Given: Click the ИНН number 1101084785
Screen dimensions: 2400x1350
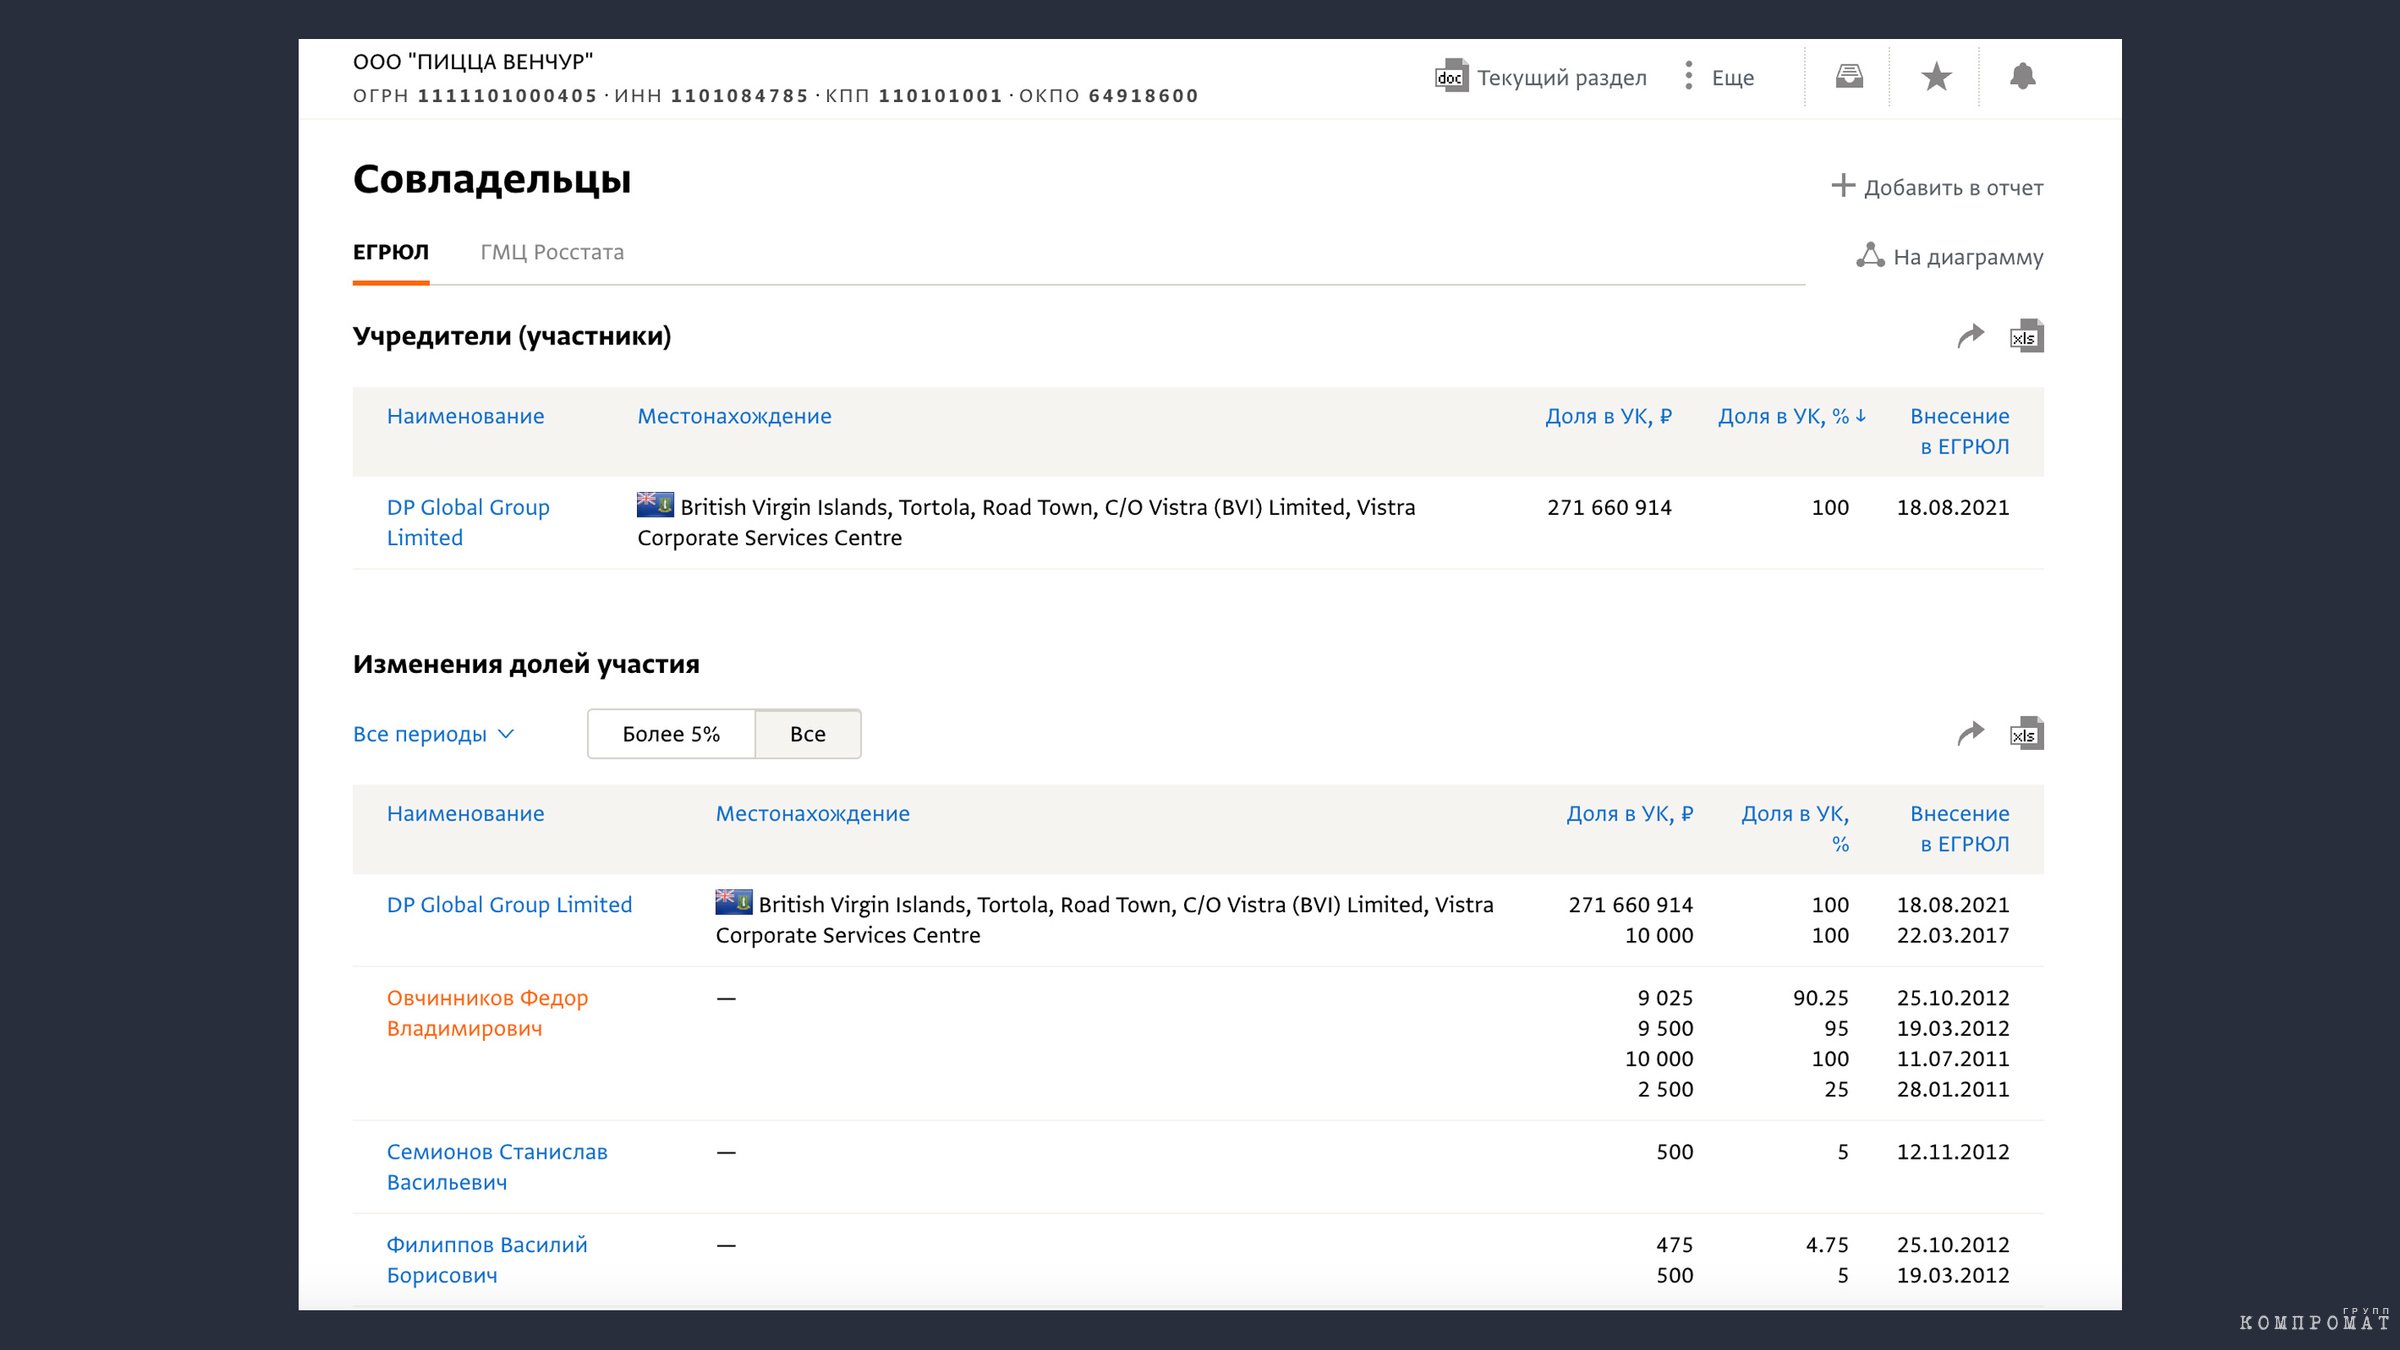Looking at the screenshot, I should 739,96.
